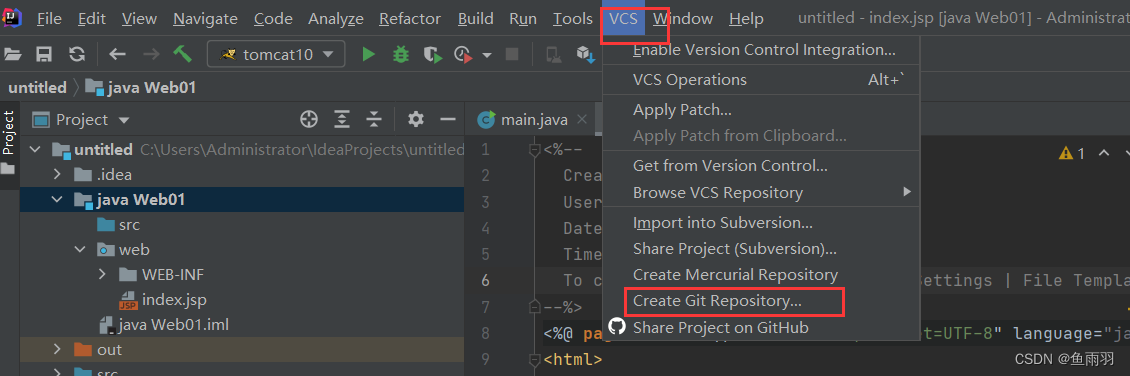
Task: Open the View menu
Action: pyautogui.click(x=139, y=19)
